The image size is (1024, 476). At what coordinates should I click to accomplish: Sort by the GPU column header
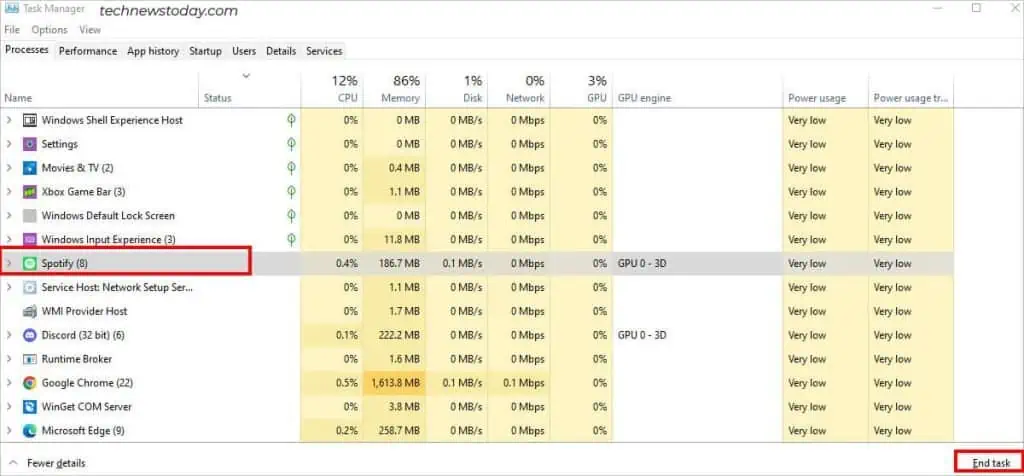click(x=581, y=89)
